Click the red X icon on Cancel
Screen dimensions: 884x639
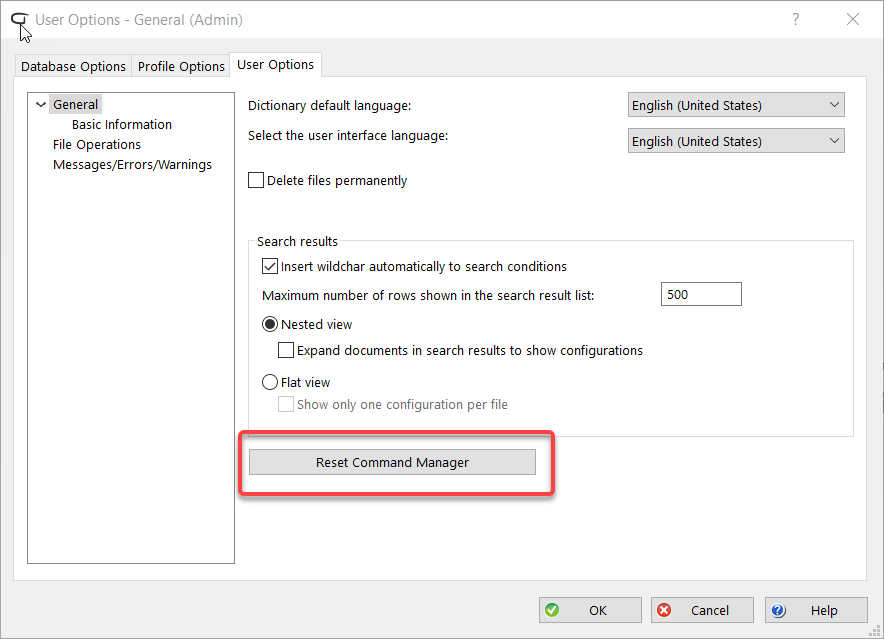point(664,610)
